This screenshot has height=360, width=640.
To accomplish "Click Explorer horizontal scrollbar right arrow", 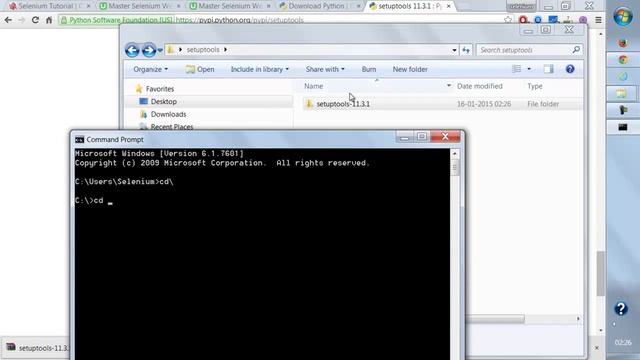I will (578, 319).
